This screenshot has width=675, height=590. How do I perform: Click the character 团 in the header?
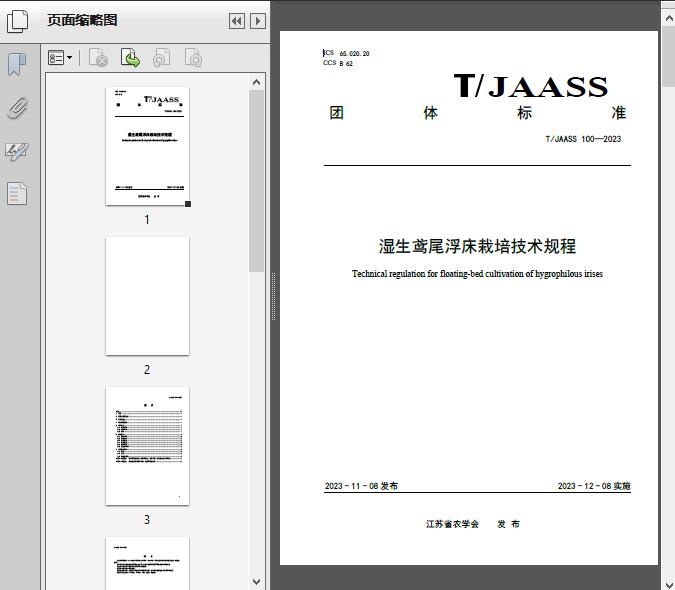point(337,113)
